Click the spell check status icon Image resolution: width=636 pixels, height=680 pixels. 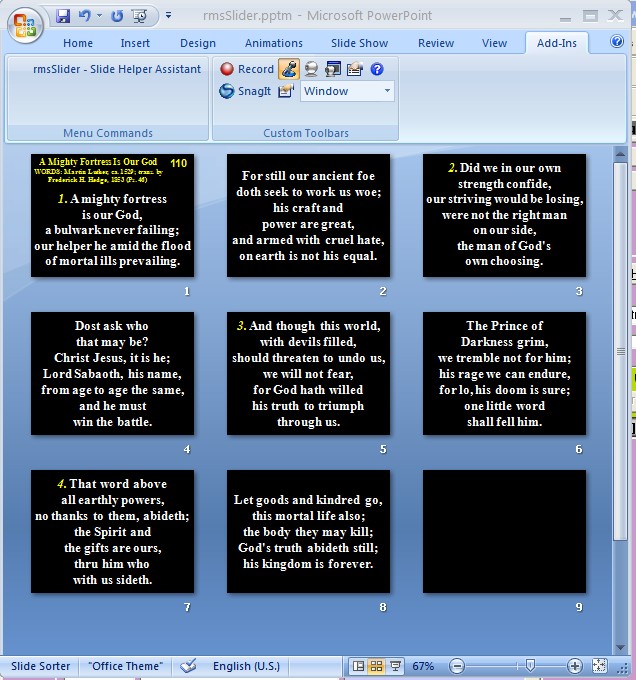188,665
